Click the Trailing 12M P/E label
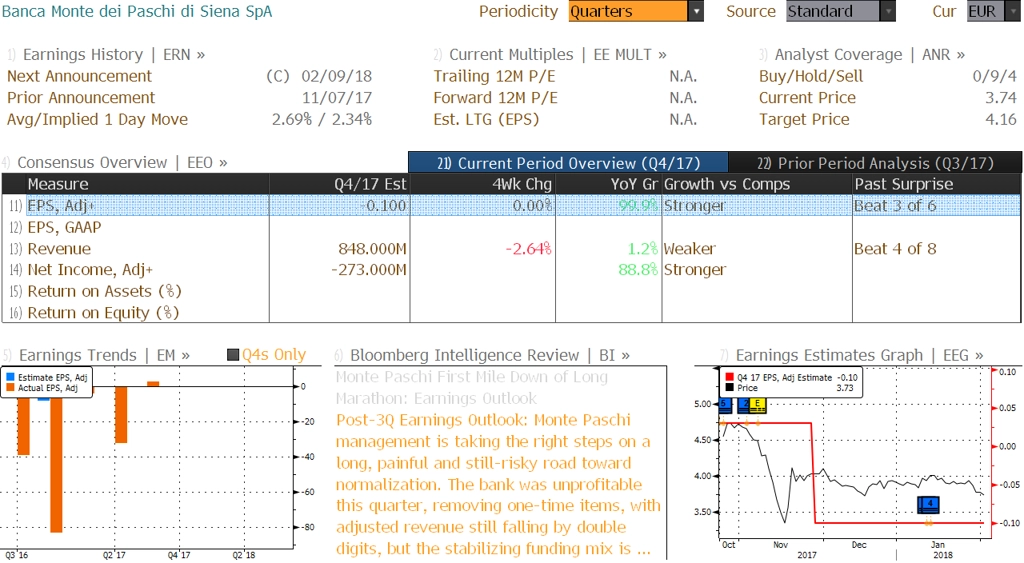 point(494,76)
